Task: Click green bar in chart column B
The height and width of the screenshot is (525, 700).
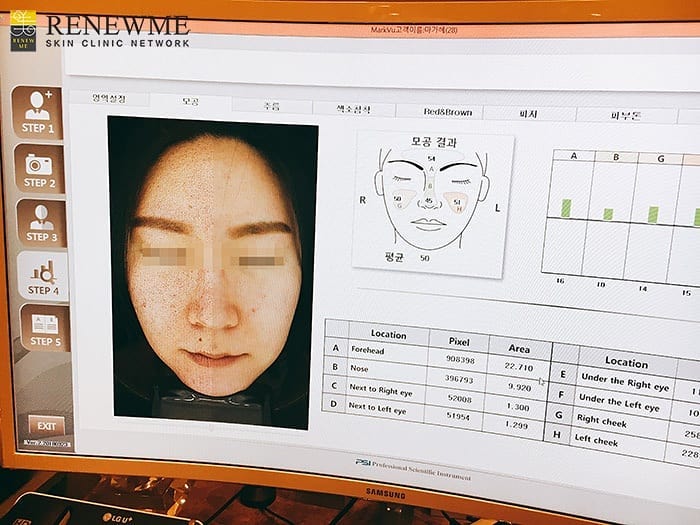Action: click(608, 214)
